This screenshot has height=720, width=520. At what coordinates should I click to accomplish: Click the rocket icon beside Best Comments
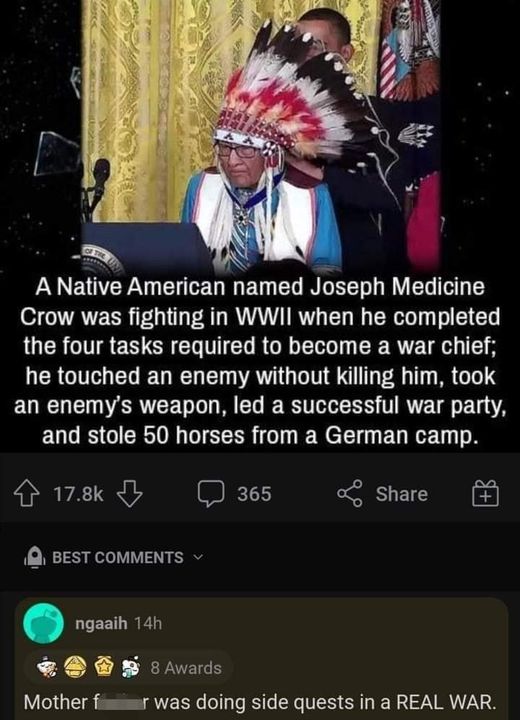(35, 558)
